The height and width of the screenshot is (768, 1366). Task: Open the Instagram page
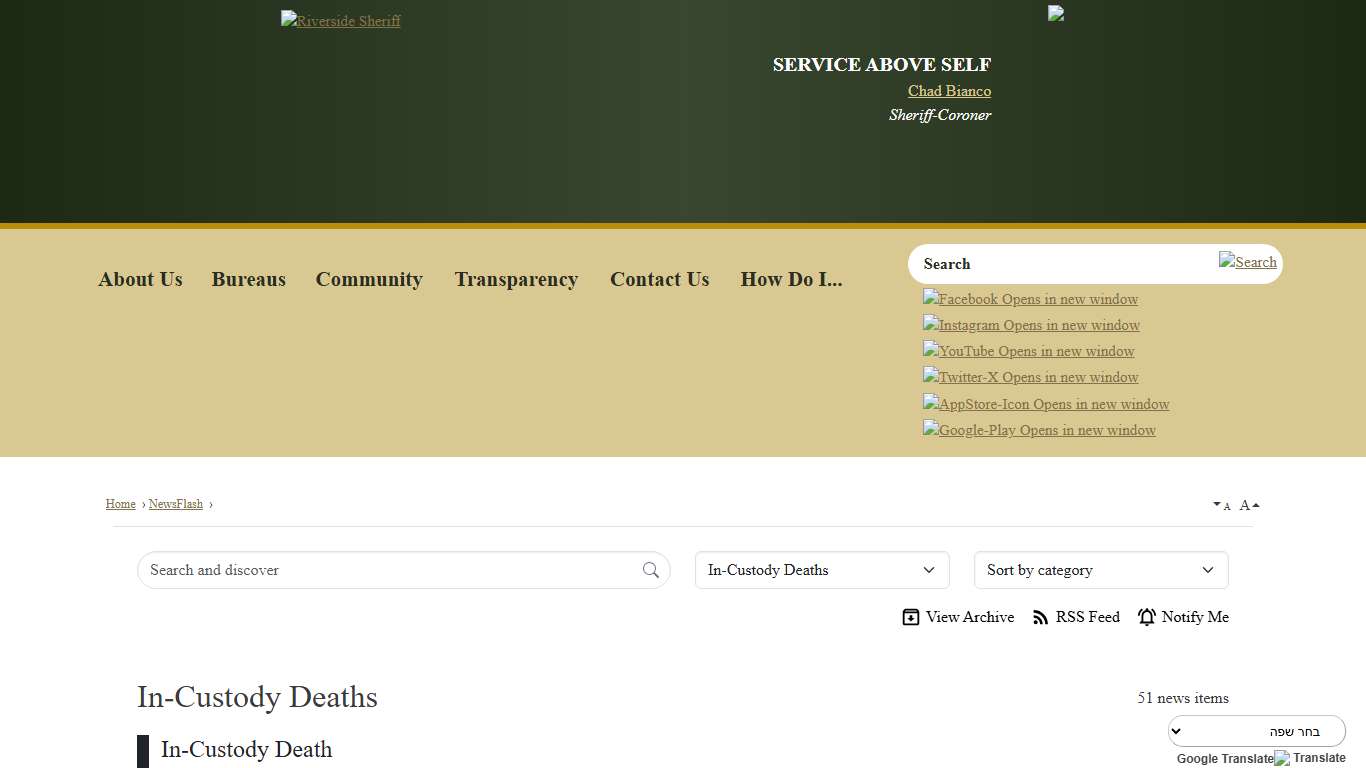coord(1031,325)
